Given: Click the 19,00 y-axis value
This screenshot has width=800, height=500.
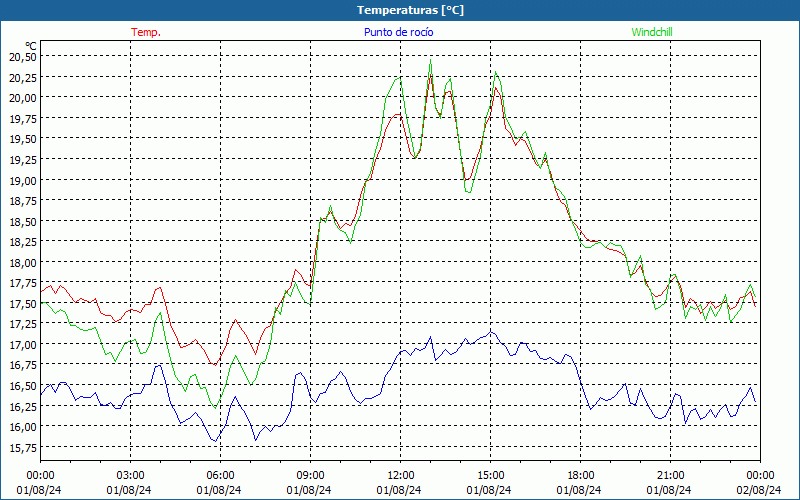Looking at the screenshot, I should coord(22,180).
